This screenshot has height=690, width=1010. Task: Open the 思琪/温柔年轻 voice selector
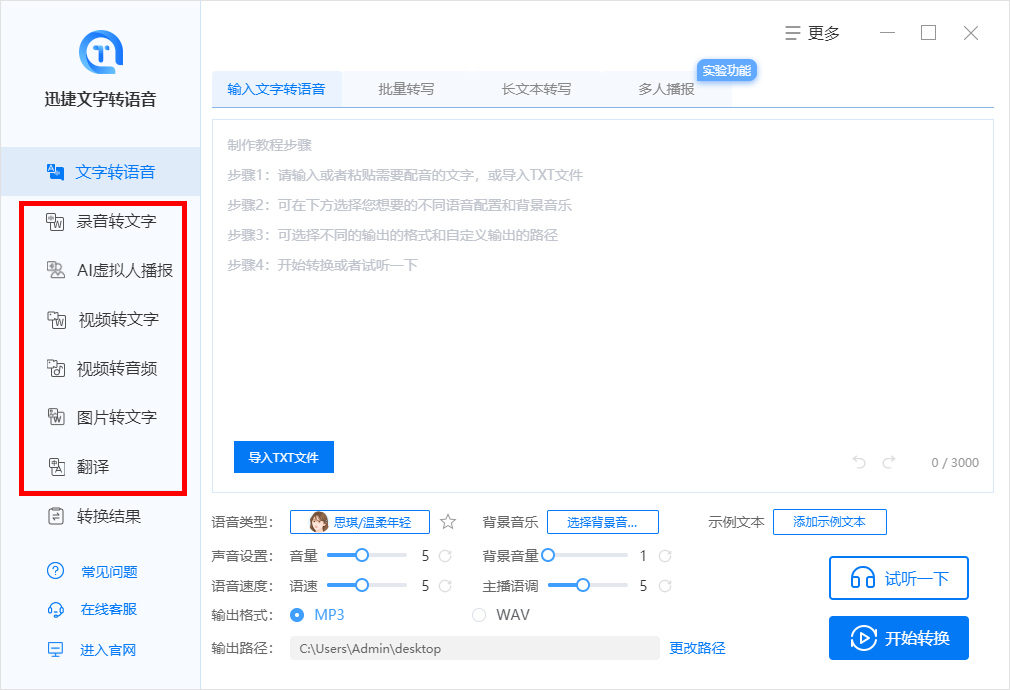click(360, 521)
